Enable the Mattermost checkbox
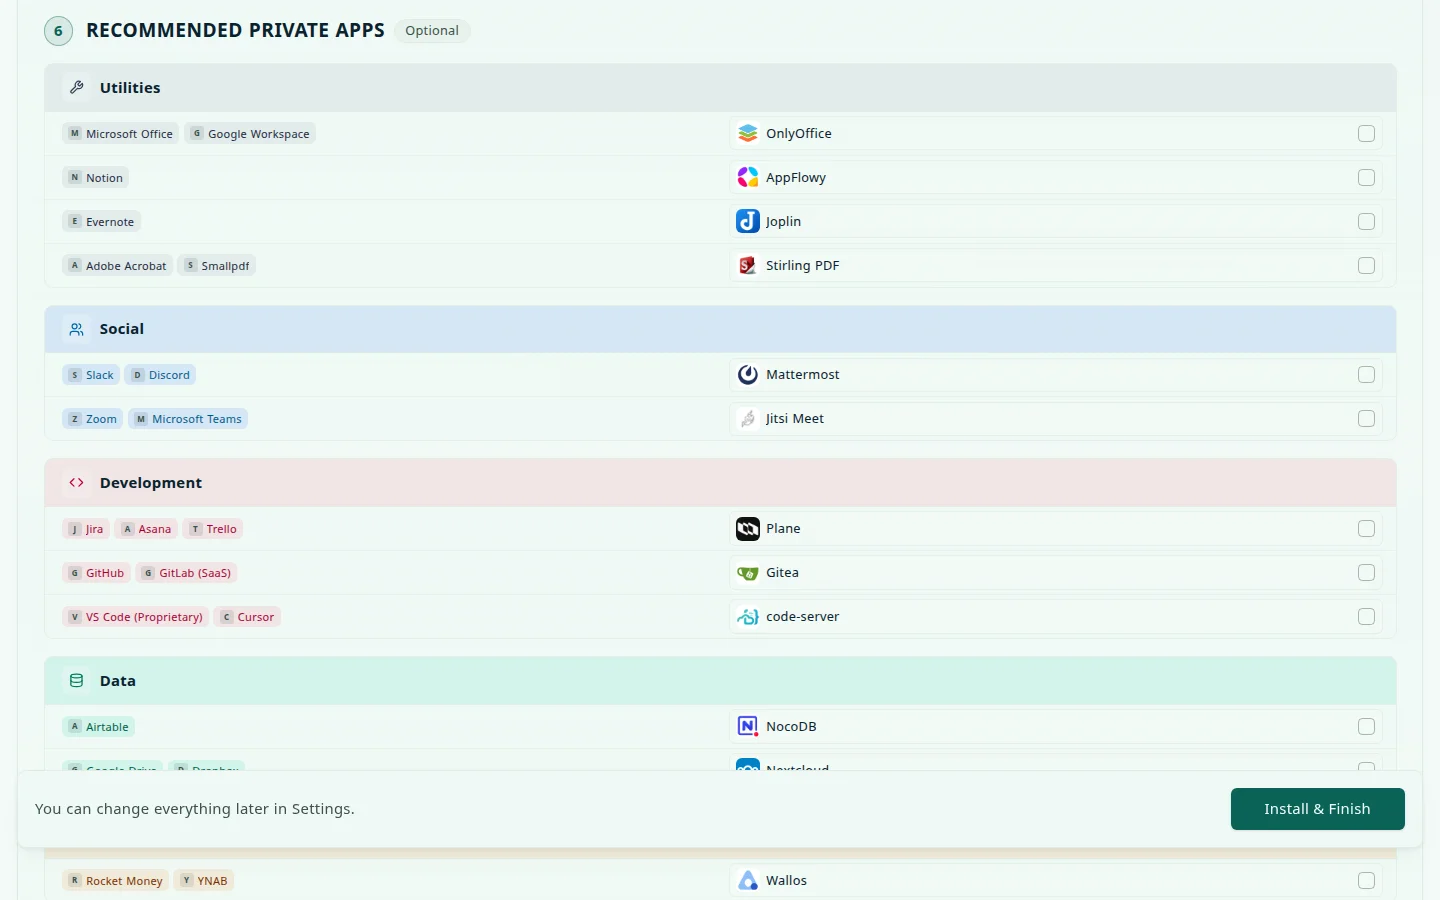The height and width of the screenshot is (900, 1440). click(1366, 374)
